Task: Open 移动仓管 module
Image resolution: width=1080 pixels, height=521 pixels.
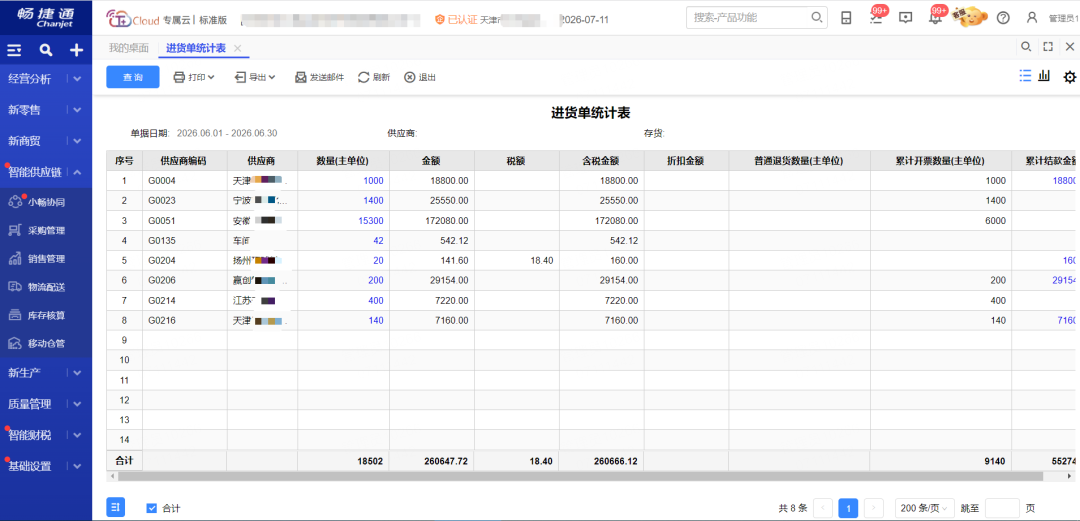Action: pyautogui.click(x=45, y=343)
